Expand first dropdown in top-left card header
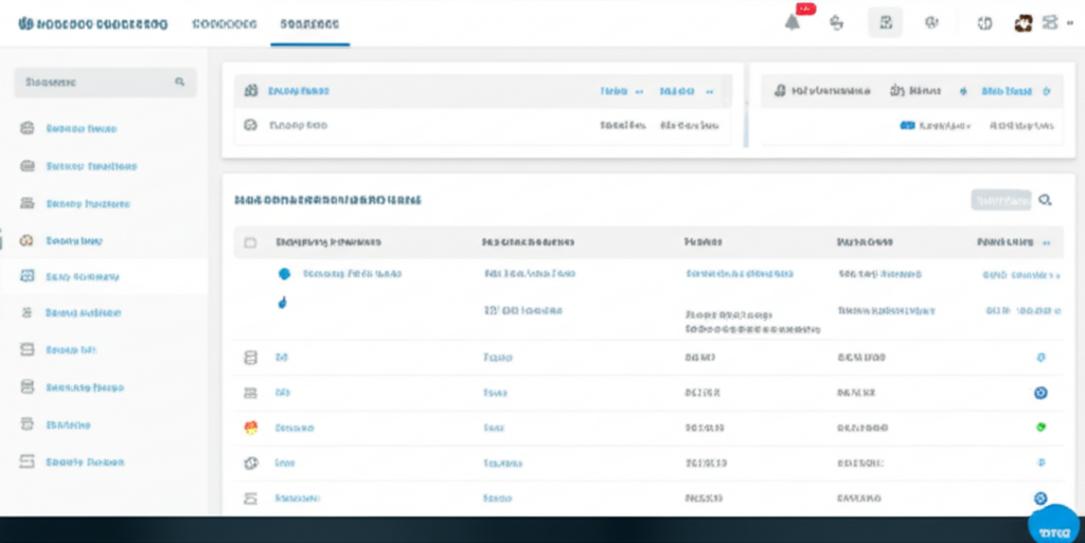1085x543 pixels. [638, 91]
